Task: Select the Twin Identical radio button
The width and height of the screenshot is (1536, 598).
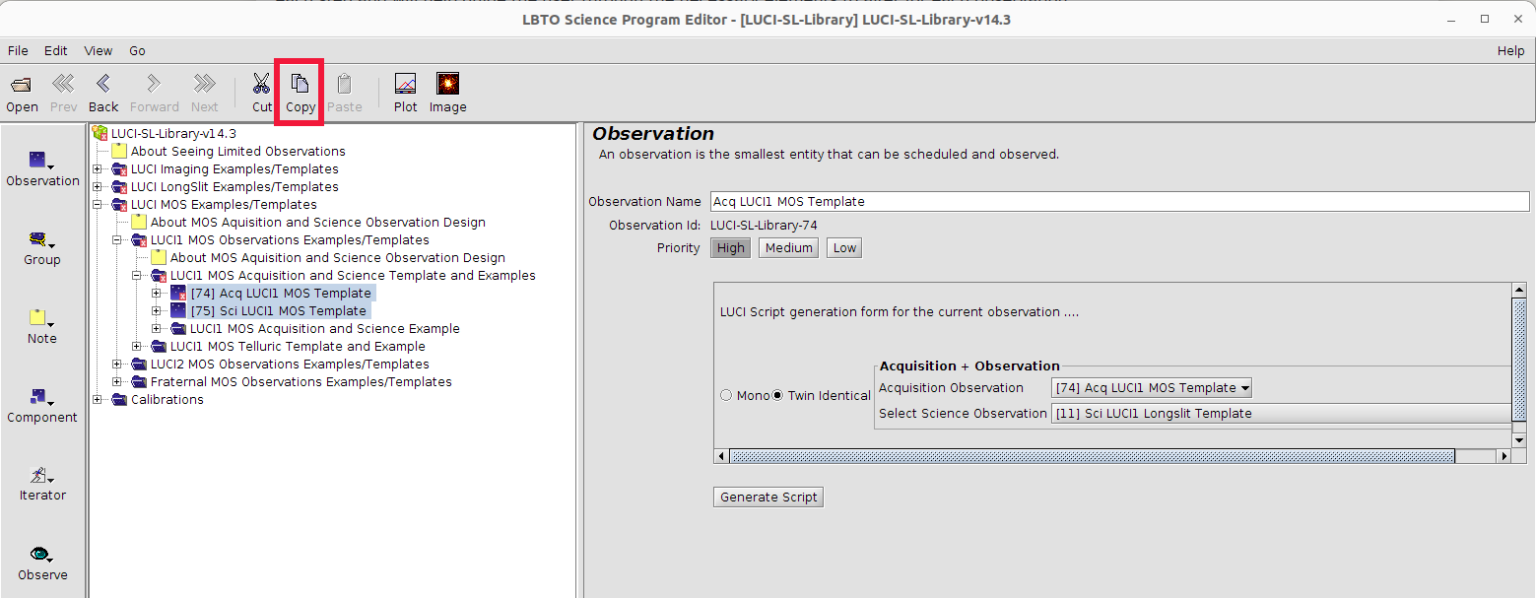Action: coord(778,396)
